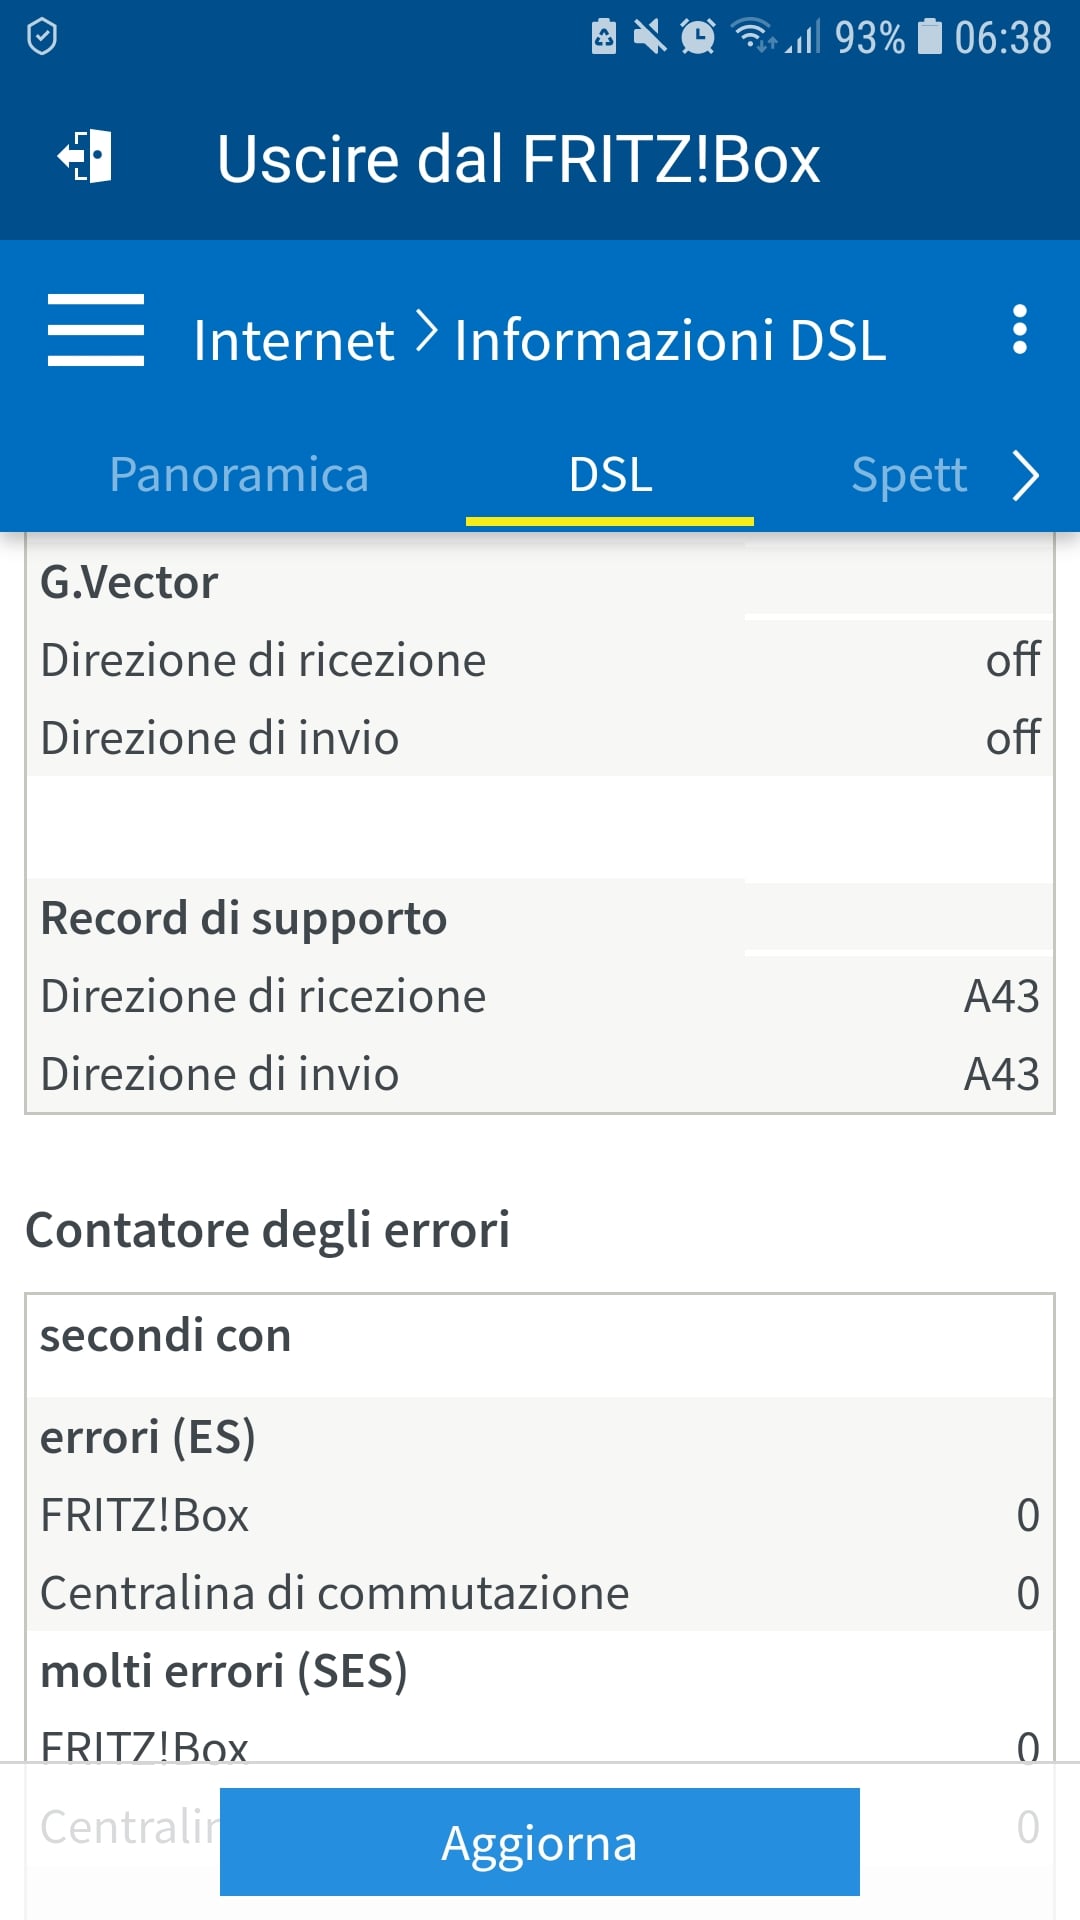Select the DSL tab
This screenshot has height=1920, width=1080.
610,475
